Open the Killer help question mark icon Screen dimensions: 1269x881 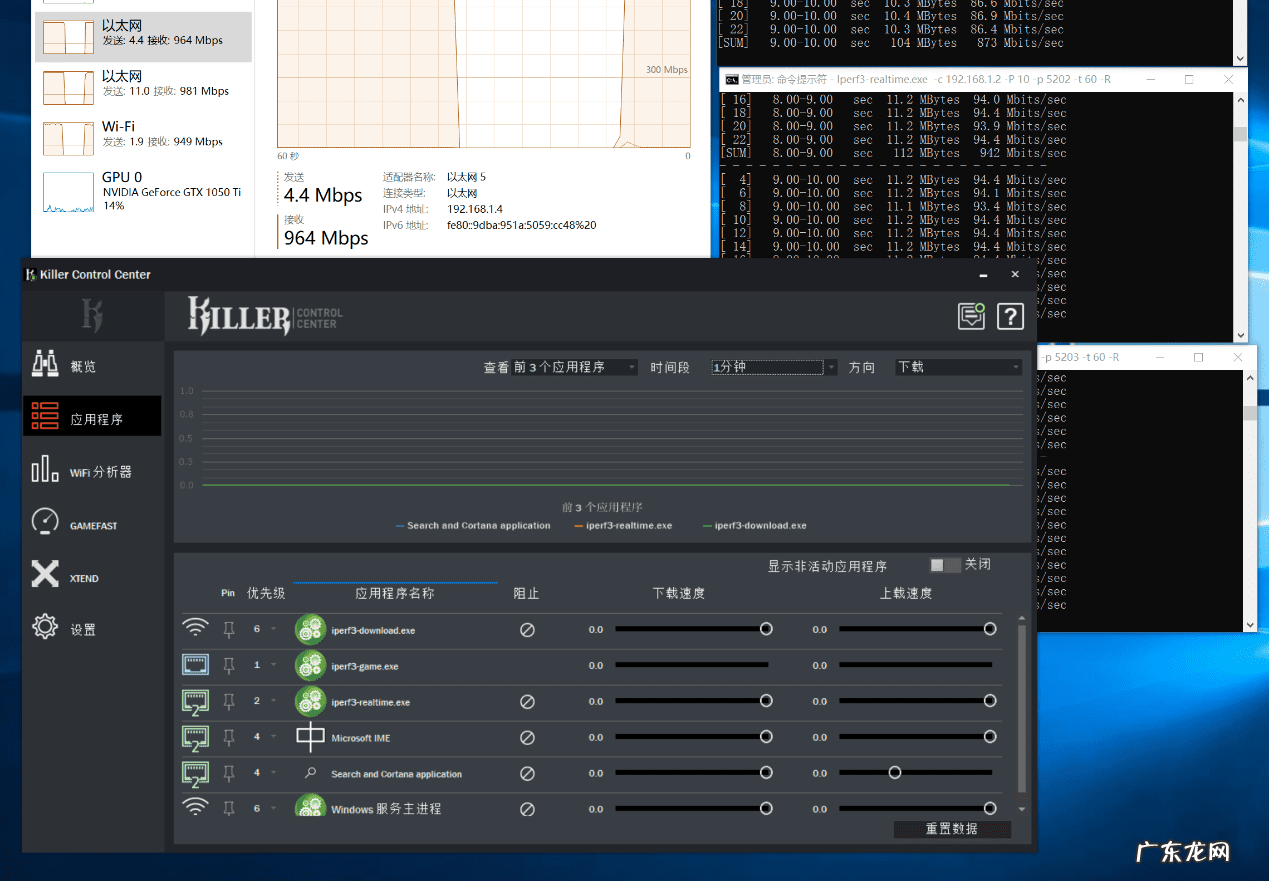tap(1010, 317)
